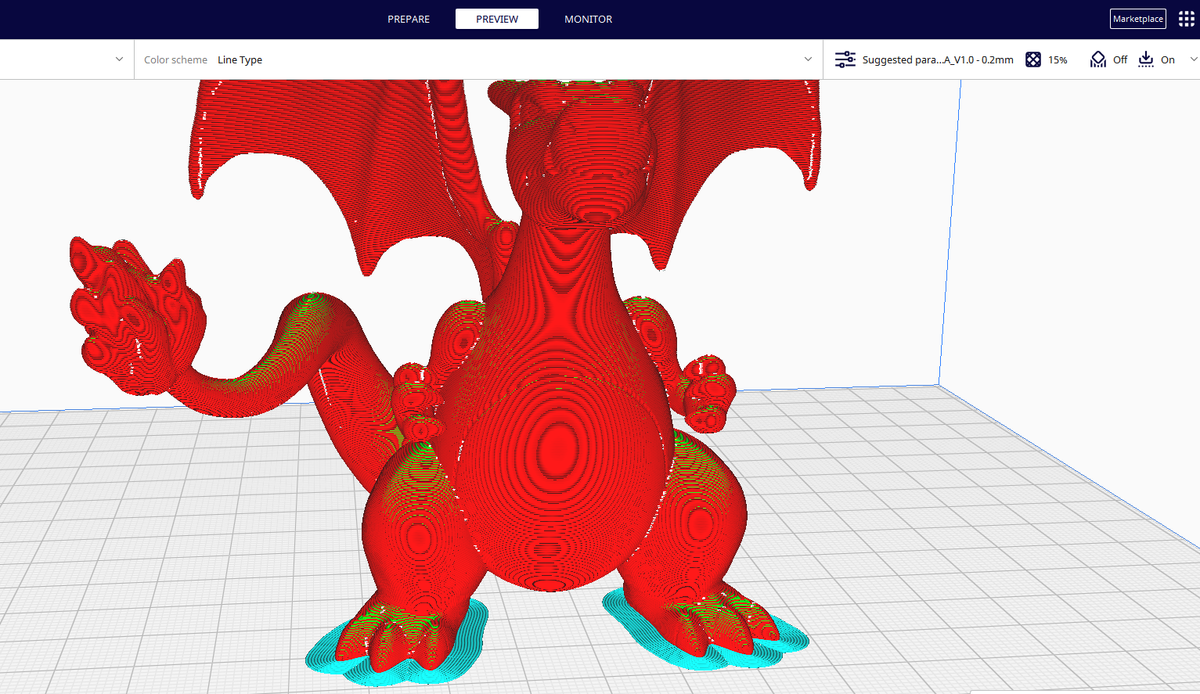Toggle the adhesion setting showing On
The height and width of the screenshot is (694, 1200).
[1168, 59]
